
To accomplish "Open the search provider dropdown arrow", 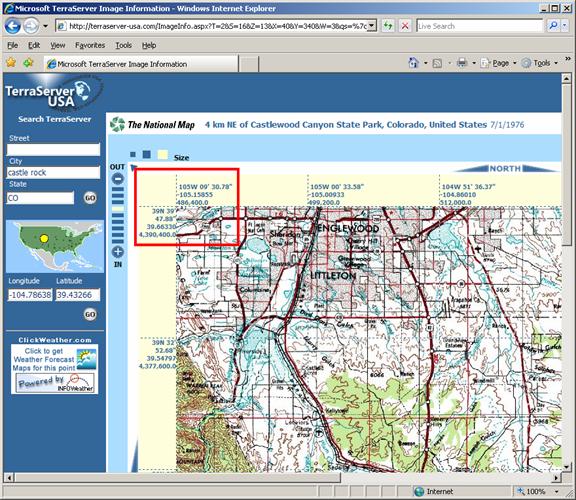I will (x=565, y=26).
